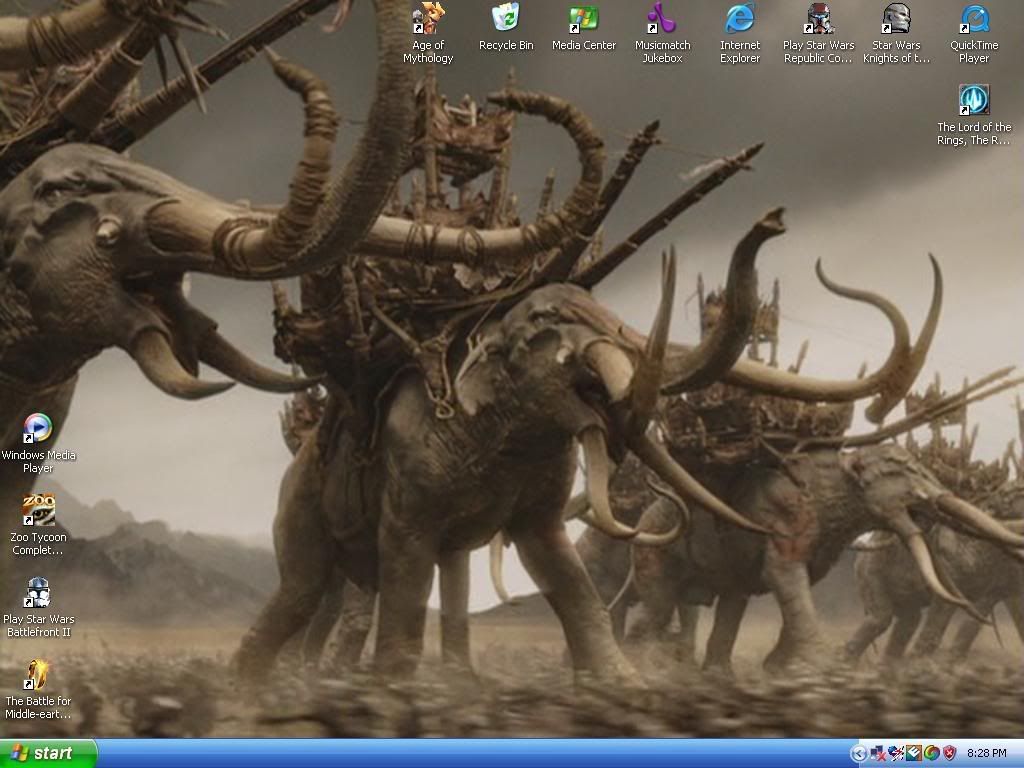Expand hidden tray icons with the arrow
1024x768 pixels.
pos(859,754)
